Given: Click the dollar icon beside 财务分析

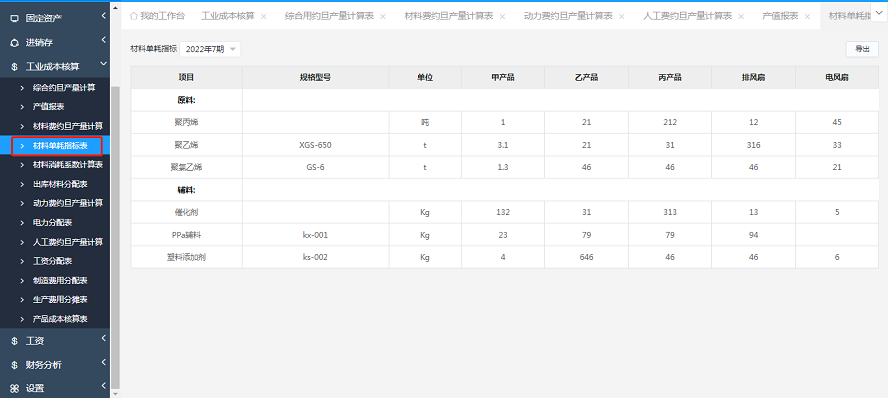Looking at the screenshot, I should click(15, 365).
